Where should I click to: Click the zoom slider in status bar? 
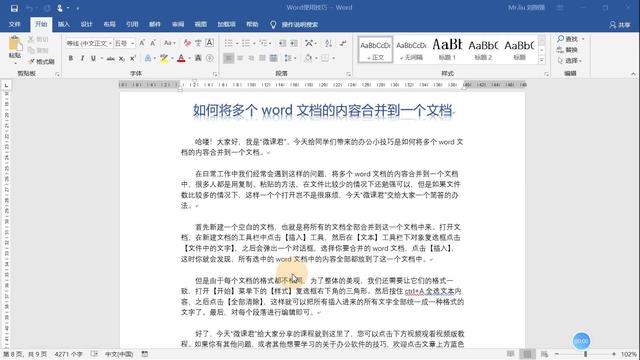585,354
